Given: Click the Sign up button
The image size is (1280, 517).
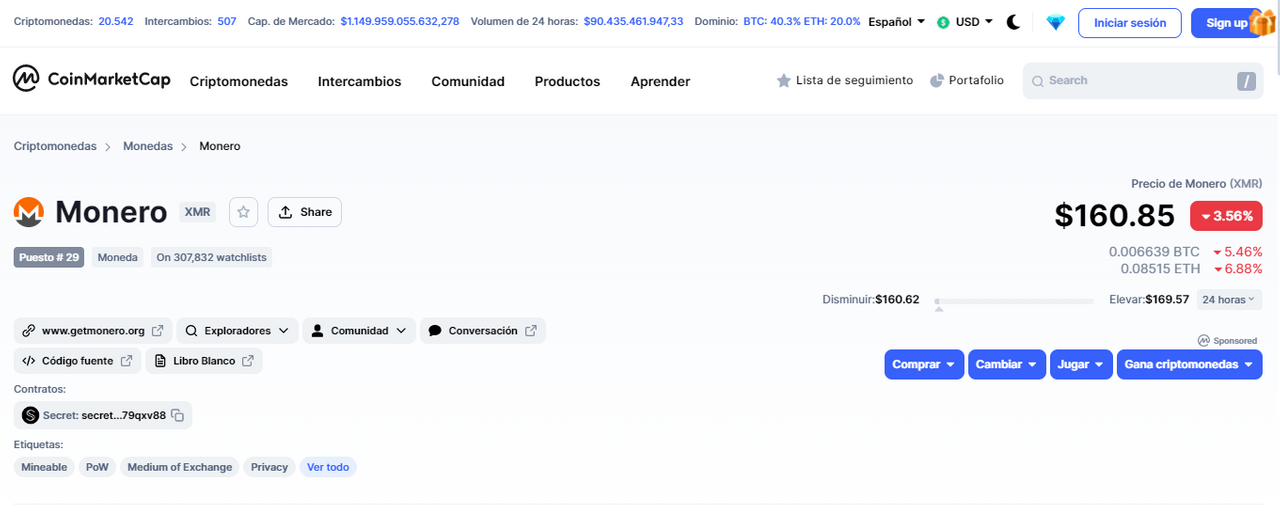Looking at the screenshot, I should 1226,23.
